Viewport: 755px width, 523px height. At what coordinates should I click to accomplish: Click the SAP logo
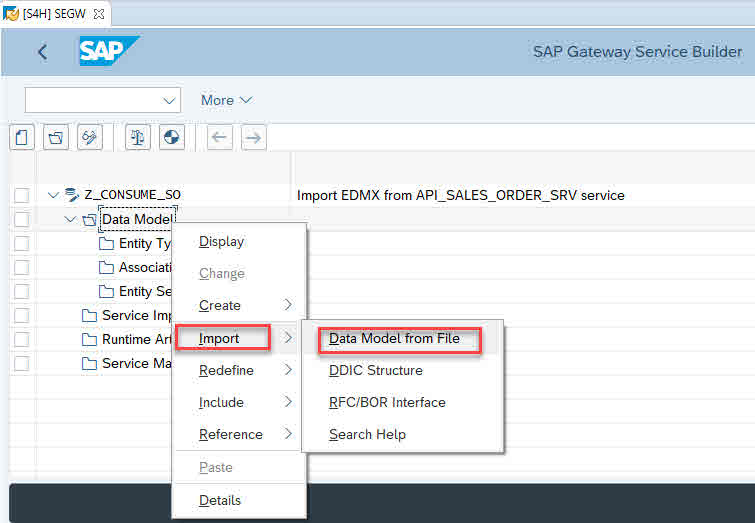point(109,51)
